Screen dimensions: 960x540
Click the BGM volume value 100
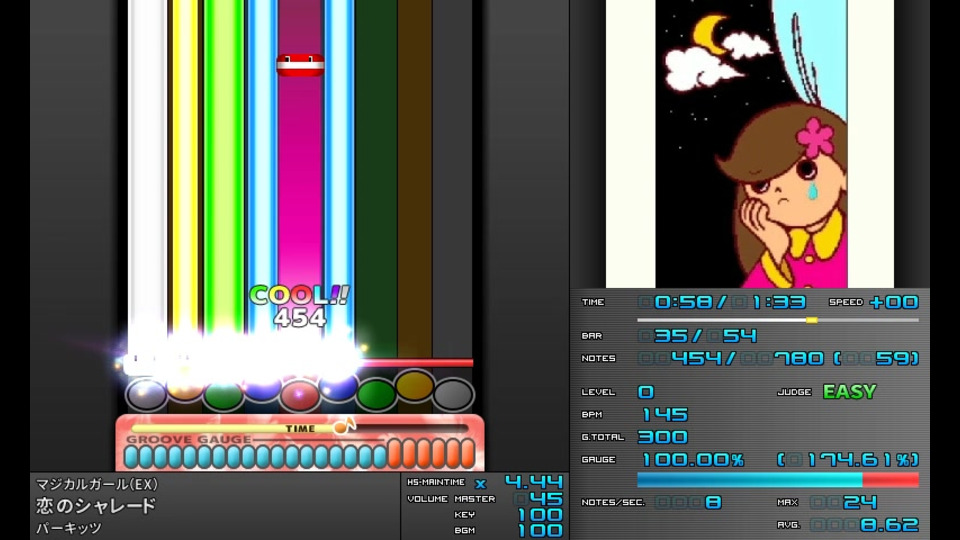(x=540, y=530)
